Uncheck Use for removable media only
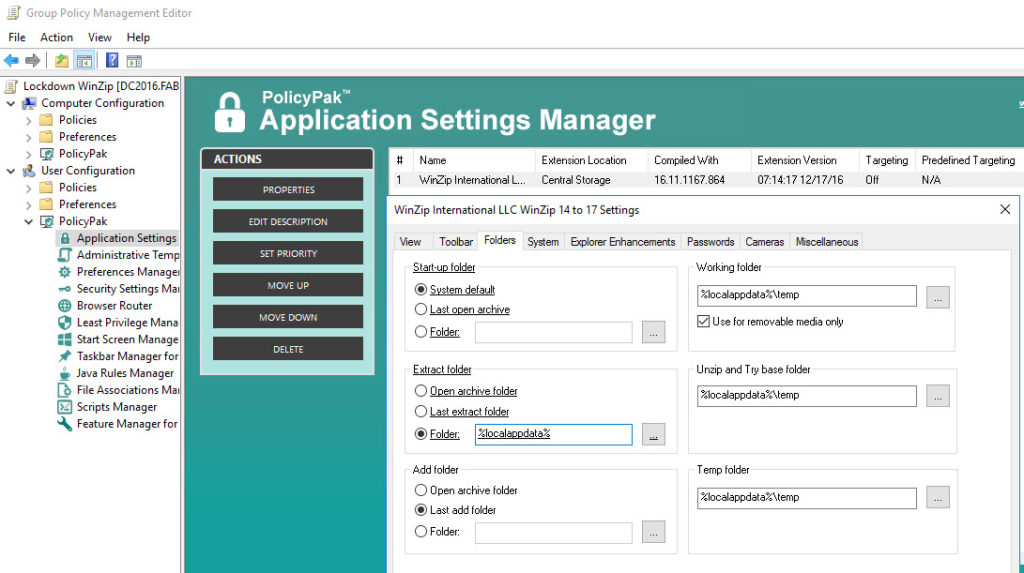Viewport: 1024px width, 573px height. [x=703, y=321]
